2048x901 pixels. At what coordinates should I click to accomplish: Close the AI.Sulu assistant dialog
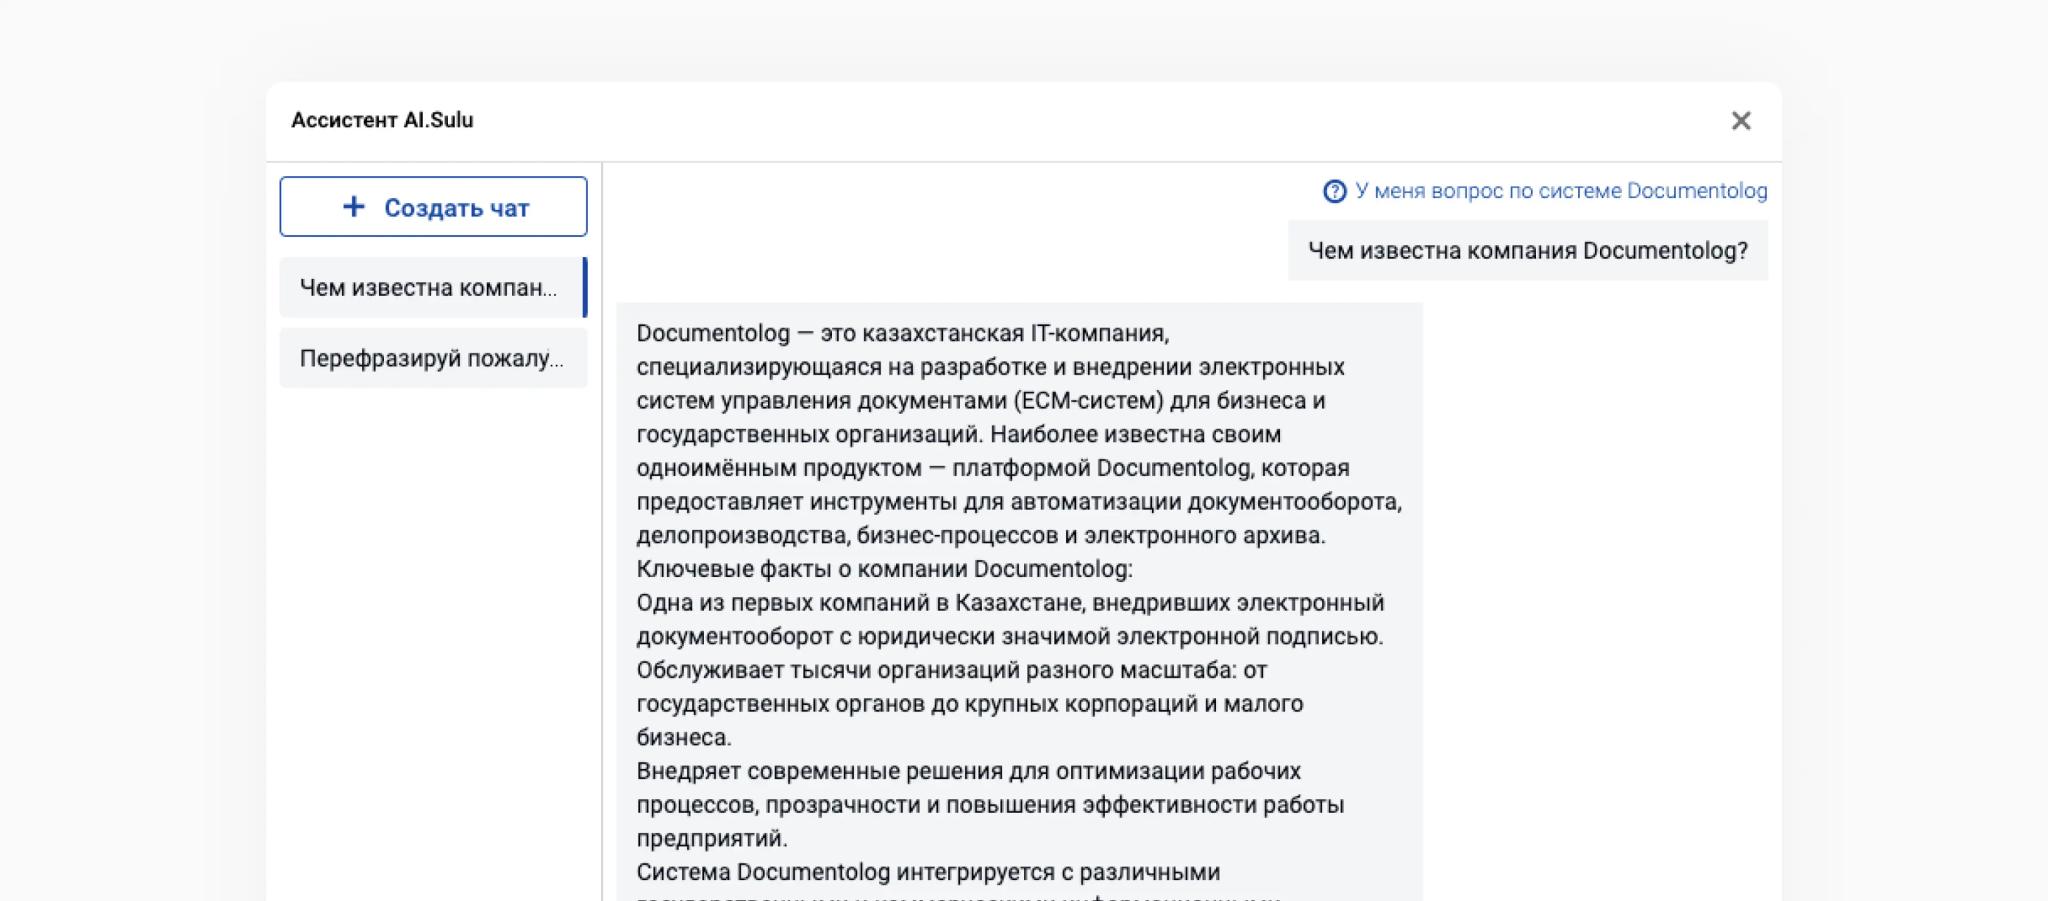(x=1740, y=121)
